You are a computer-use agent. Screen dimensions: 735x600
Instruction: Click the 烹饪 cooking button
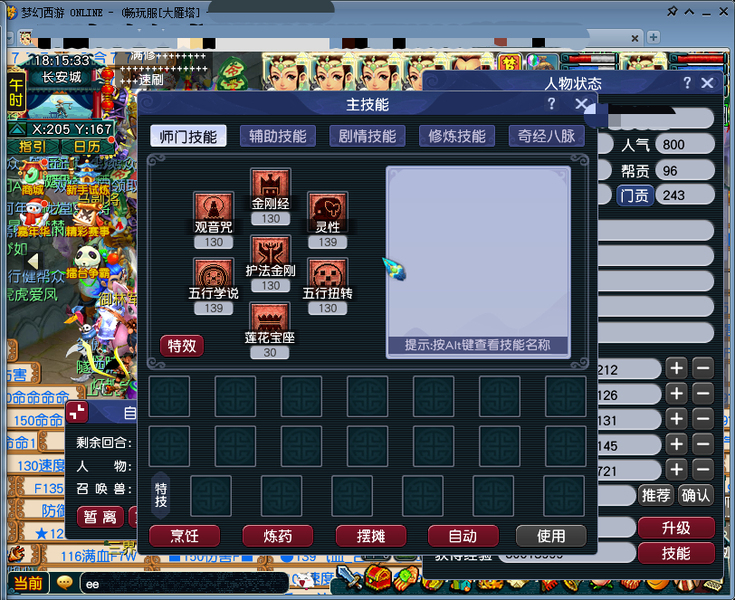[x=184, y=536]
